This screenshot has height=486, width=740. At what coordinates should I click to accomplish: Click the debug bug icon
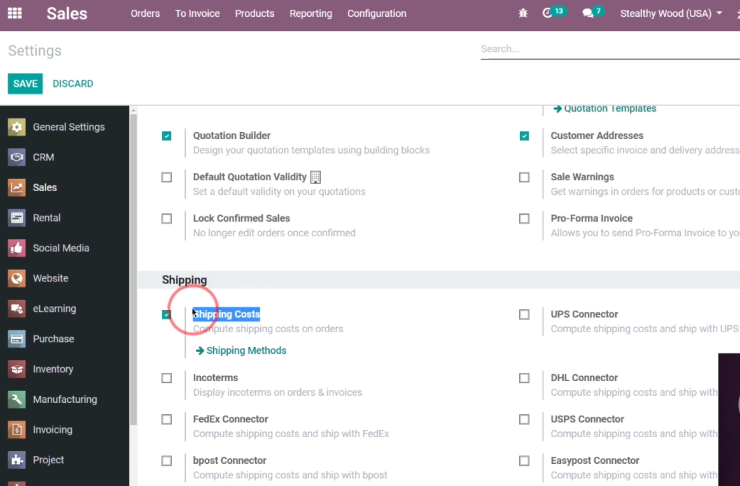523,13
